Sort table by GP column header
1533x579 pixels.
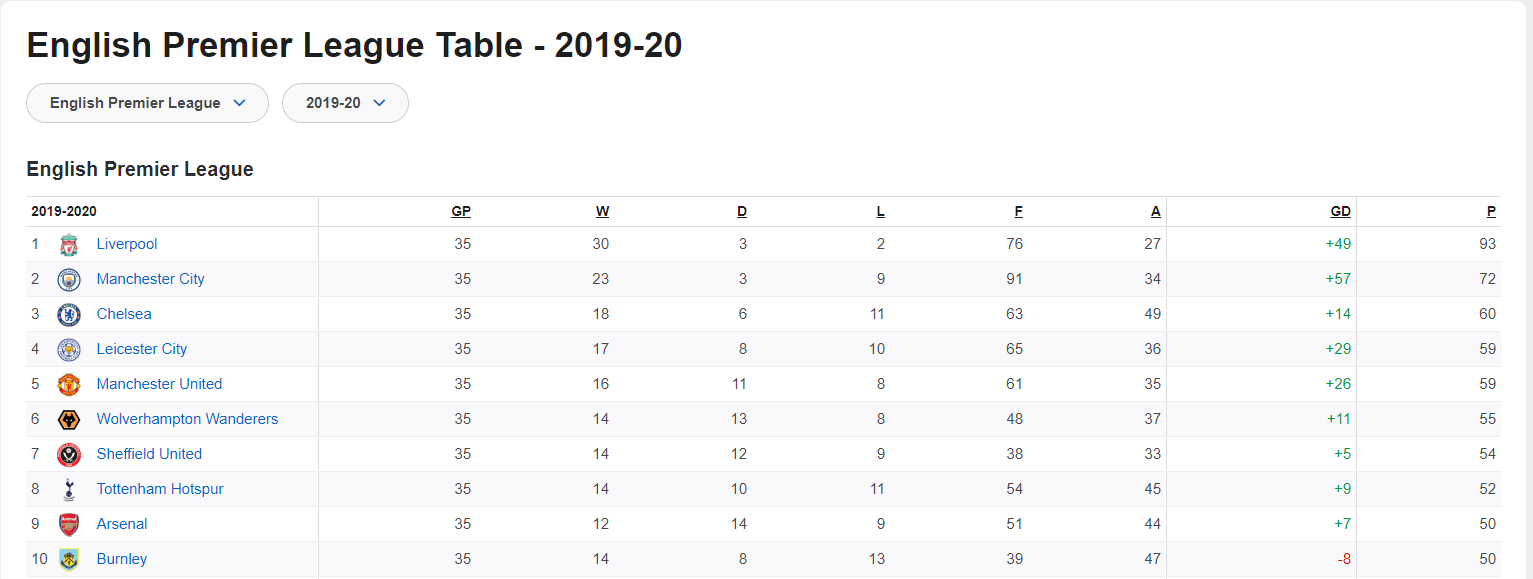point(461,211)
